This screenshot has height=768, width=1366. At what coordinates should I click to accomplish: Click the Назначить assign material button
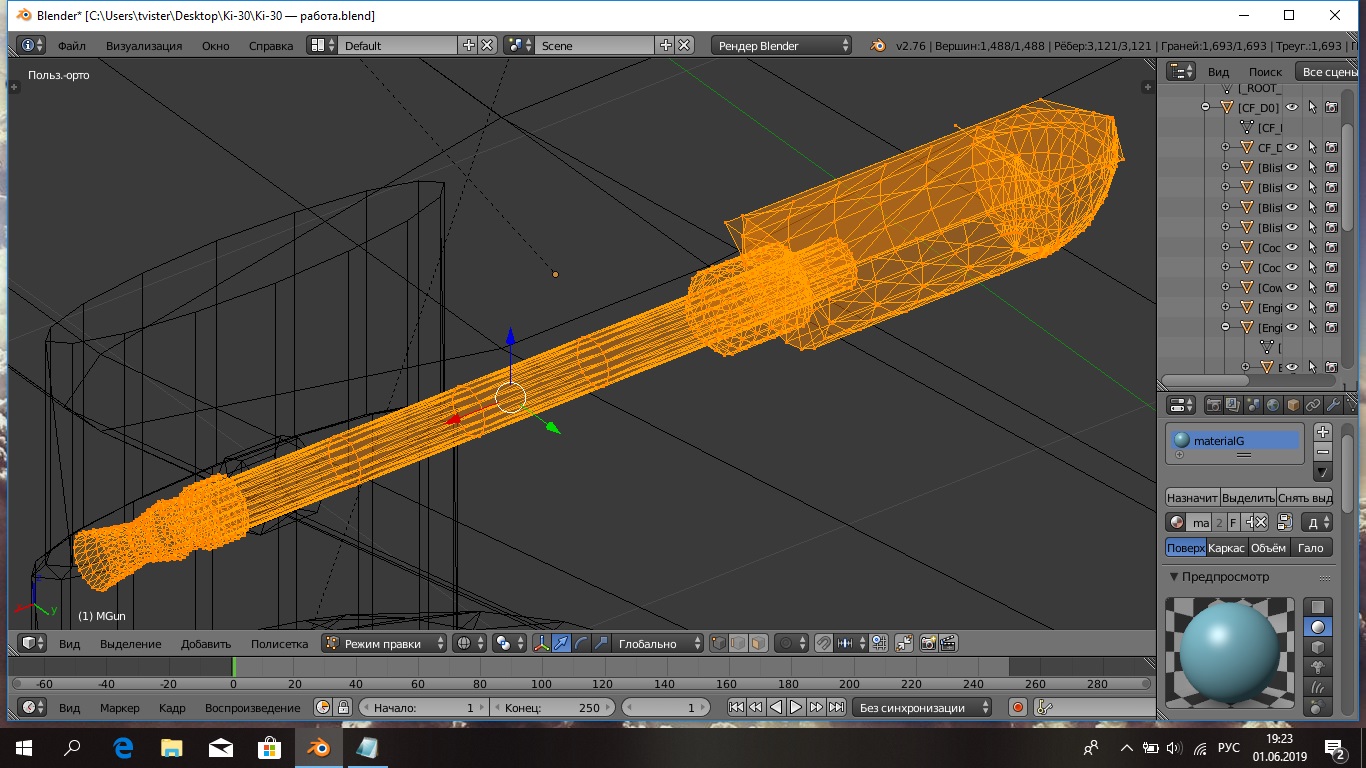1192,497
